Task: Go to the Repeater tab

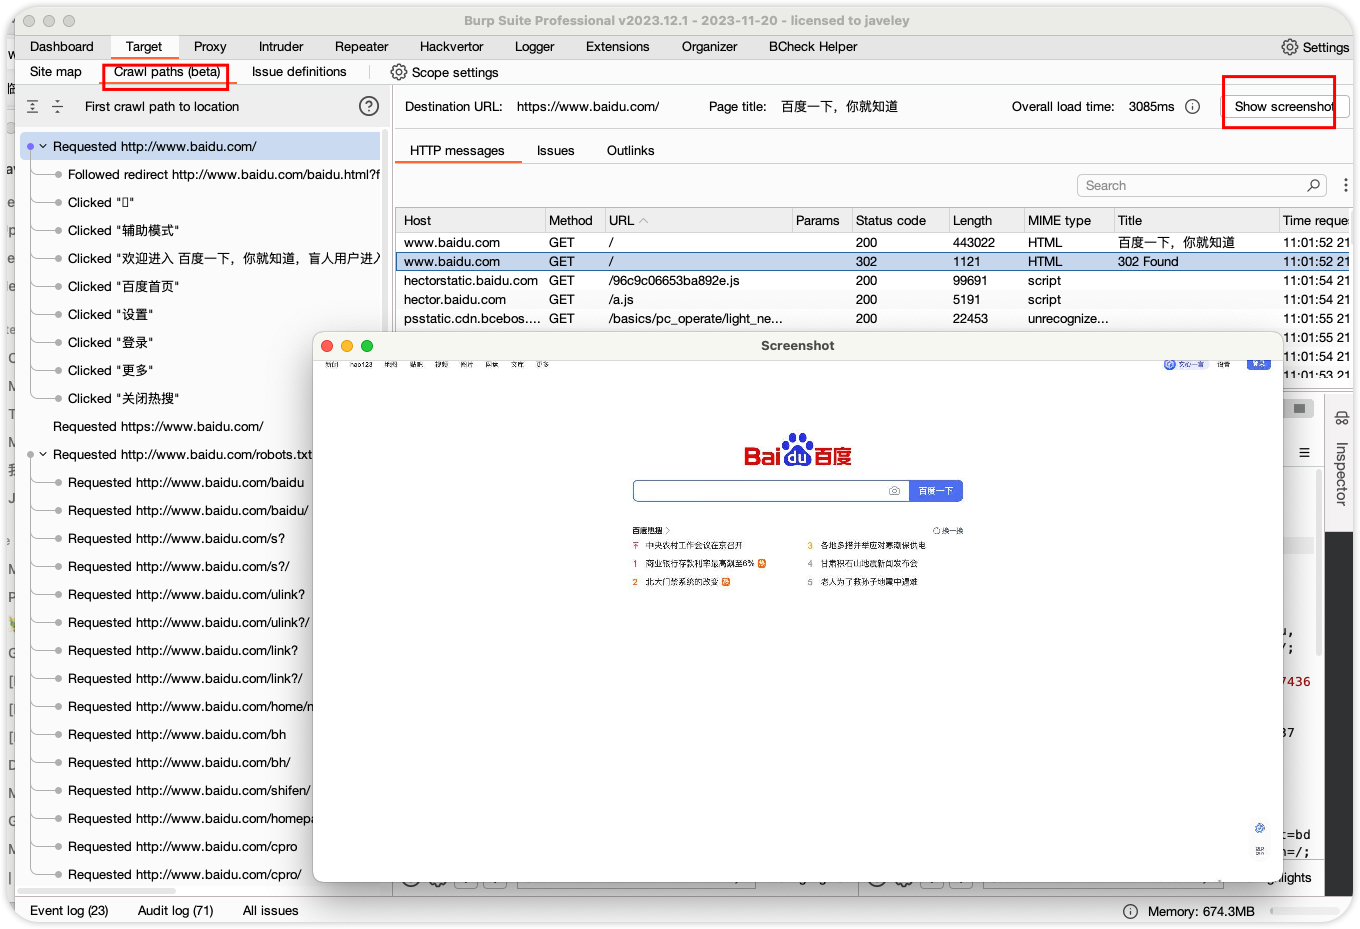Action: click(x=362, y=47)
